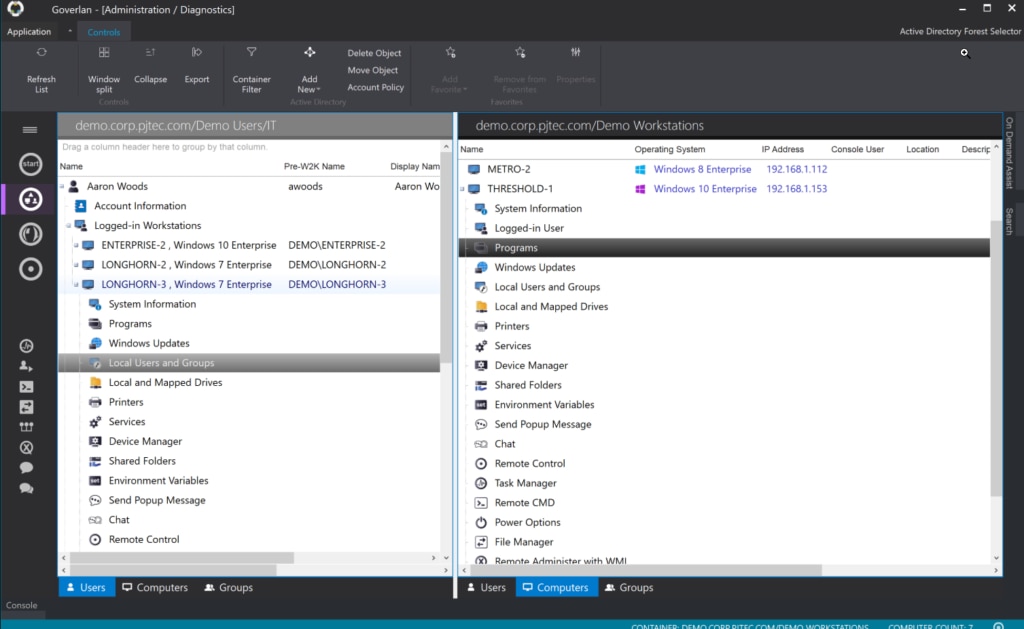Open Windows Updates in left pane
The image size is (1024, 629).
click(149, 343)
